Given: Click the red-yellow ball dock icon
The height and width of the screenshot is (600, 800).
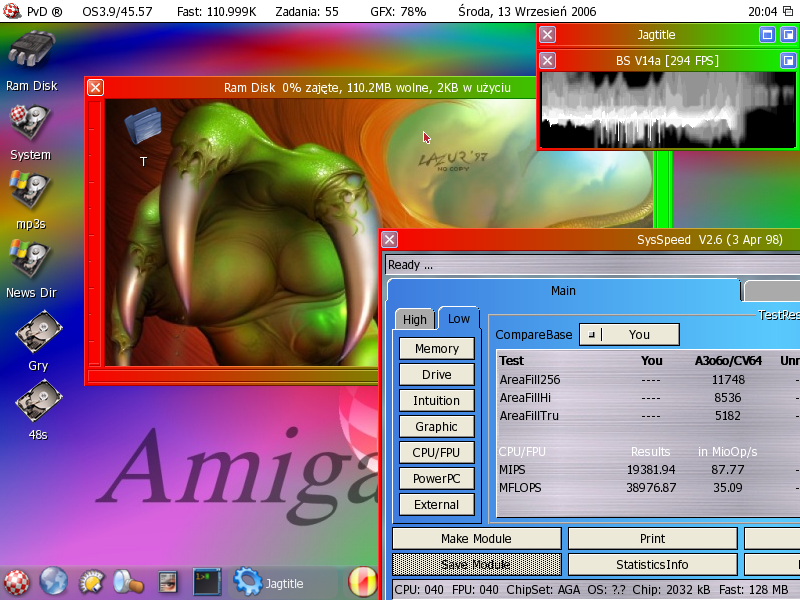Looking at the screenshot, I should tap(362, 582).
